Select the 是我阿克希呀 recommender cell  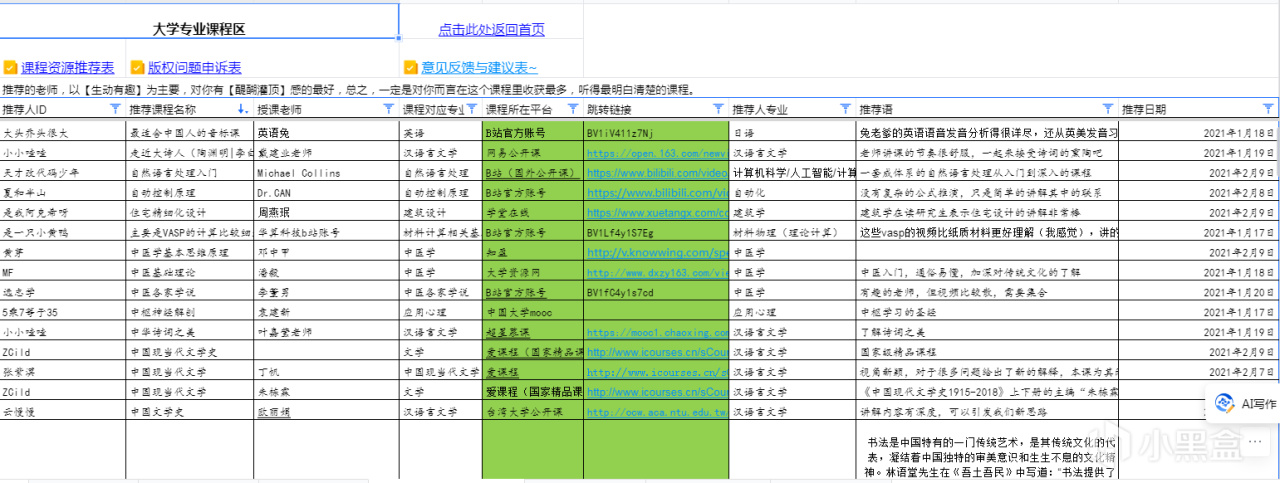(63, 213)
